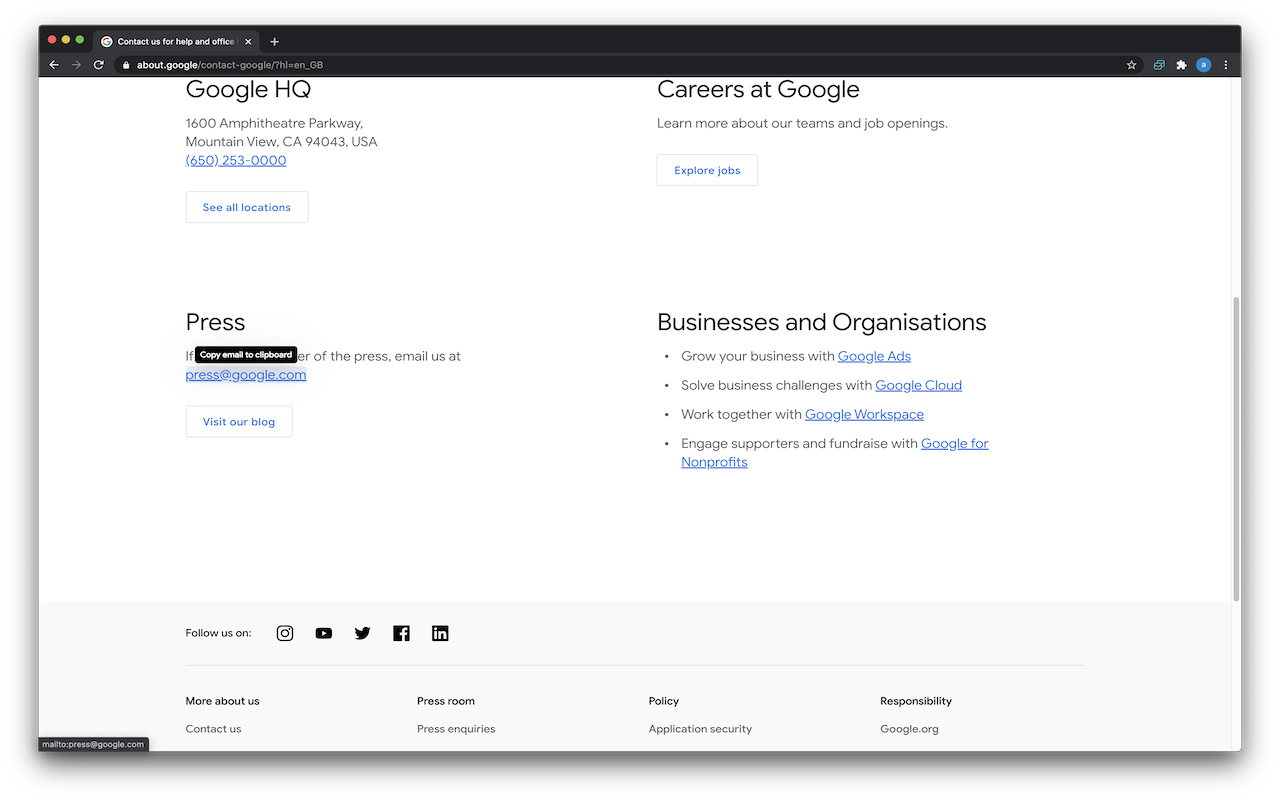
Task: Open Google's Instagram profile icon
Action: click(x=285, y=633)
